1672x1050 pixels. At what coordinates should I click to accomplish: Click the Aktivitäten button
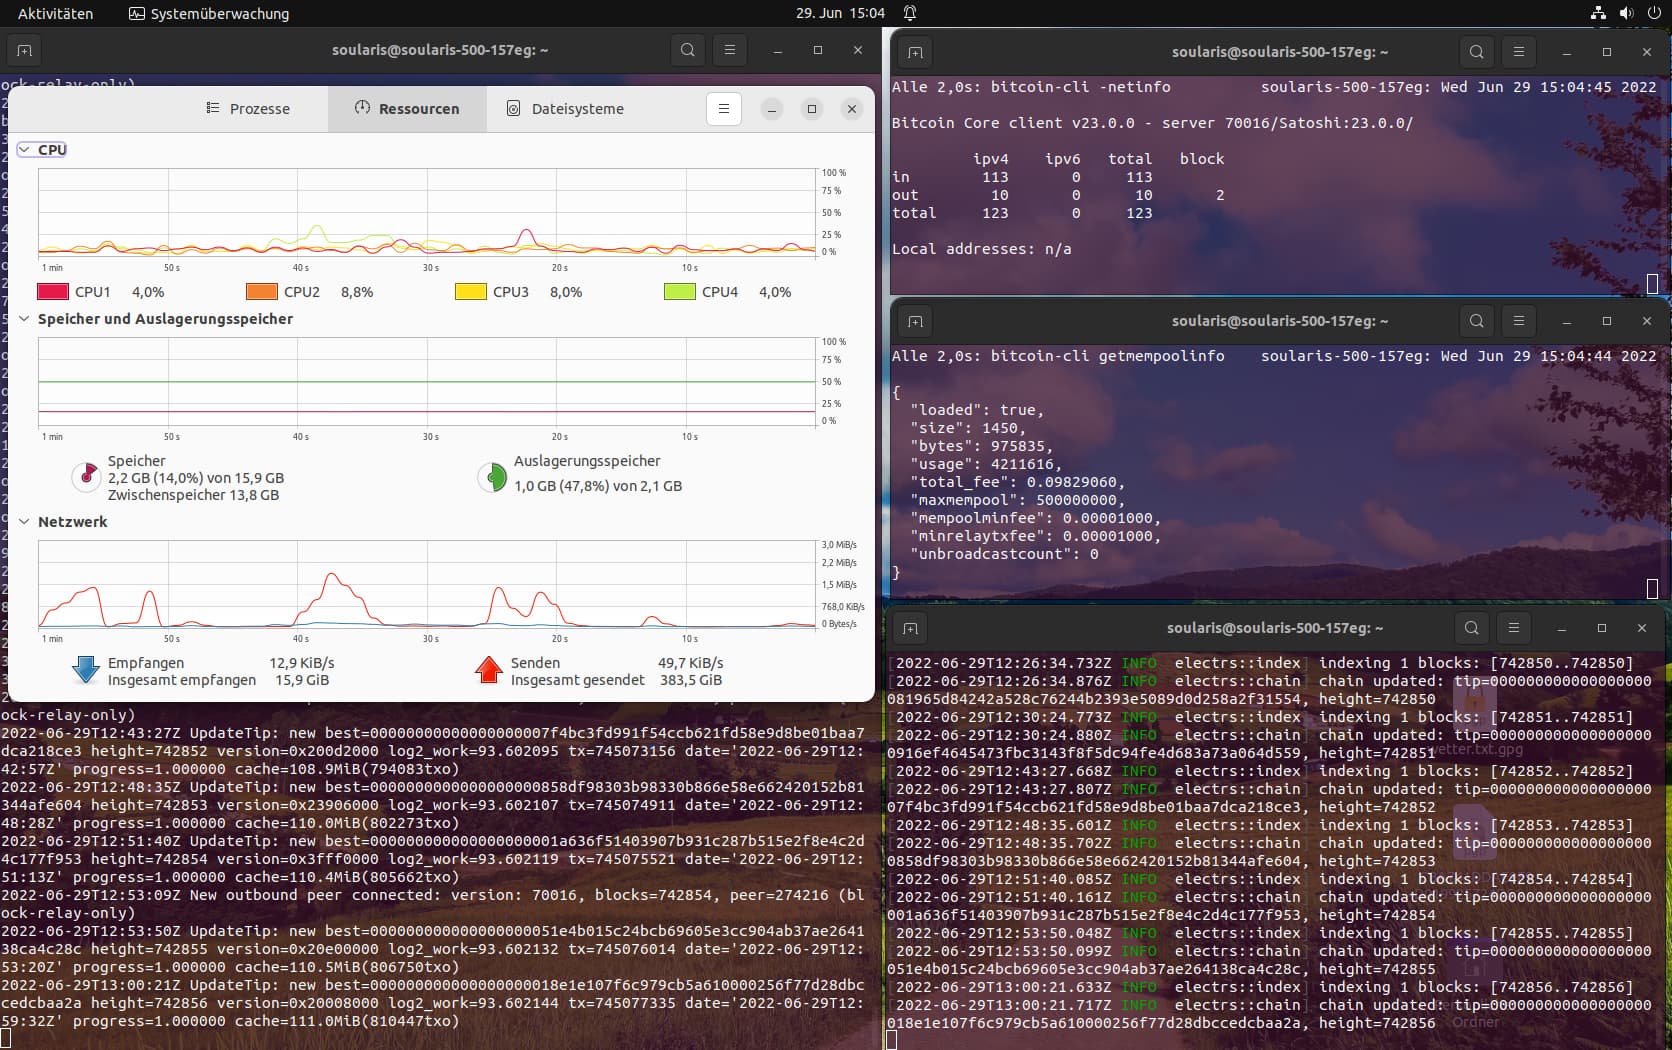(55, 13)
